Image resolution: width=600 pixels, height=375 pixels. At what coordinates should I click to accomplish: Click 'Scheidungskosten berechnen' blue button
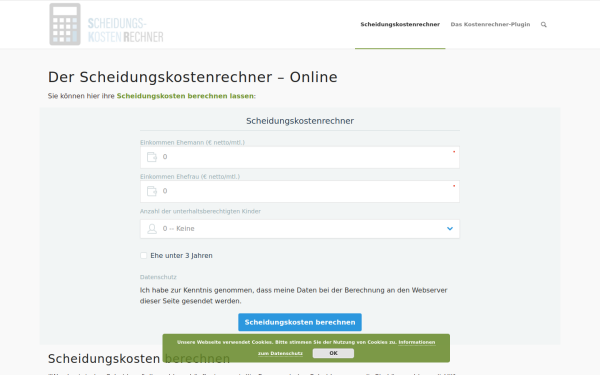(300, 322)
